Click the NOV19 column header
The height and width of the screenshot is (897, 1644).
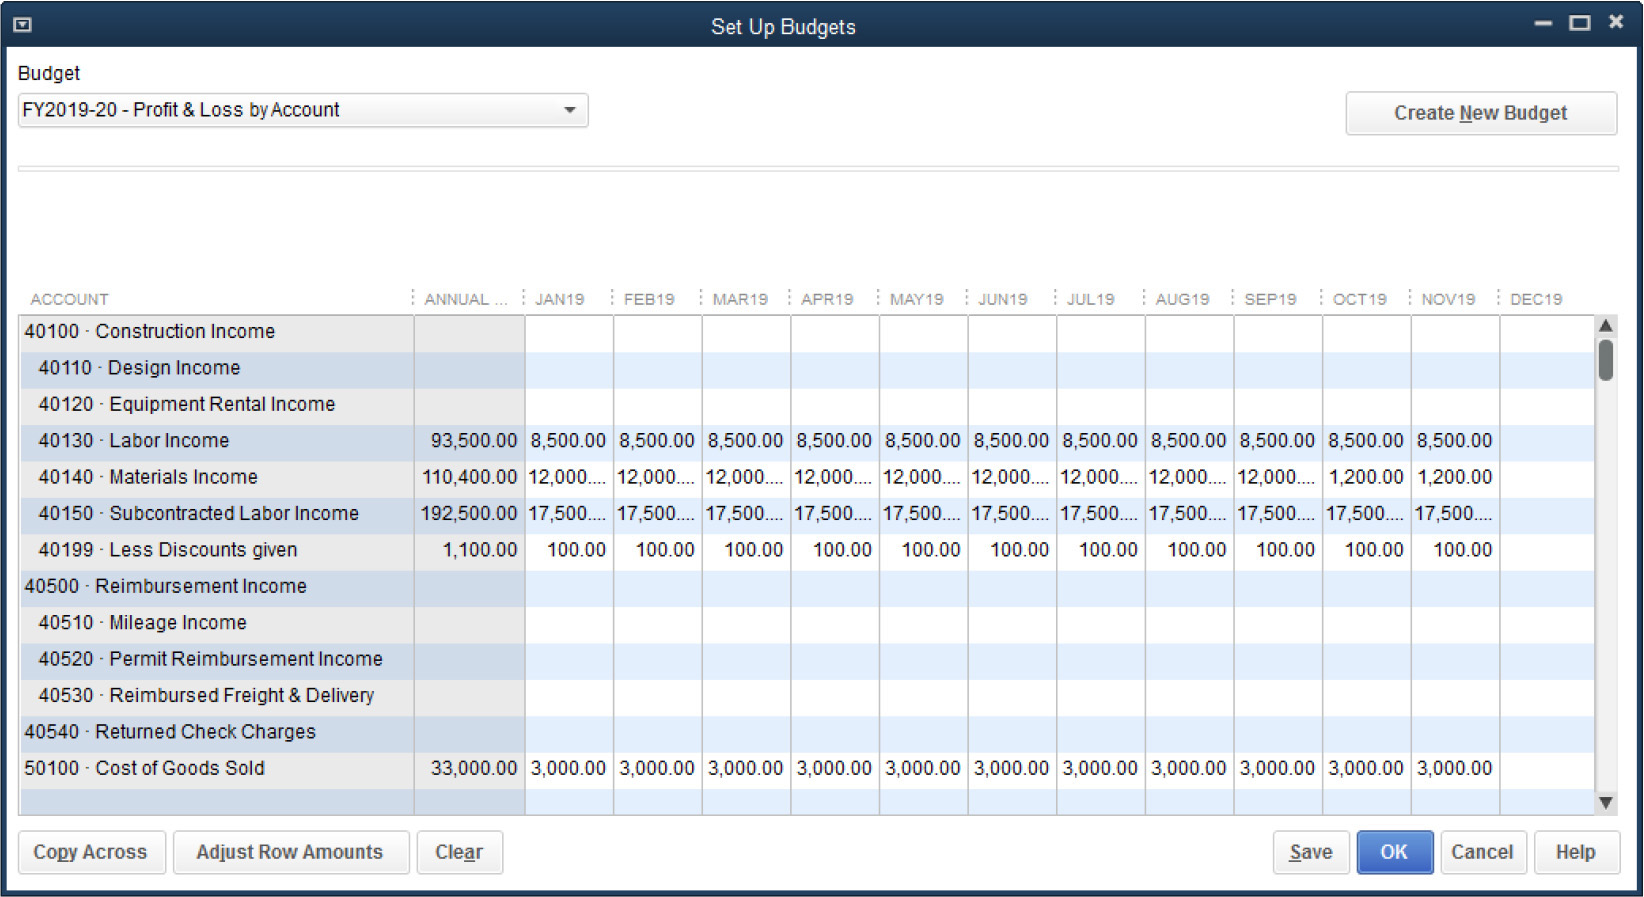click(x=1448, y=299)
